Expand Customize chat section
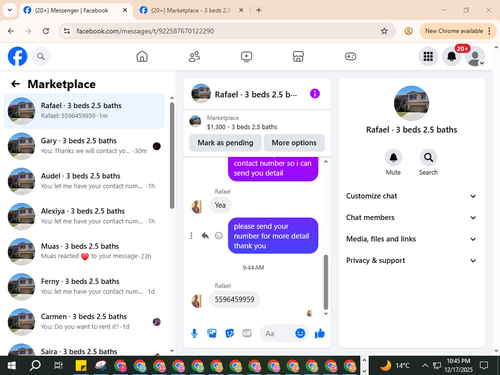The image size is (500, 375). pos(411,196)
